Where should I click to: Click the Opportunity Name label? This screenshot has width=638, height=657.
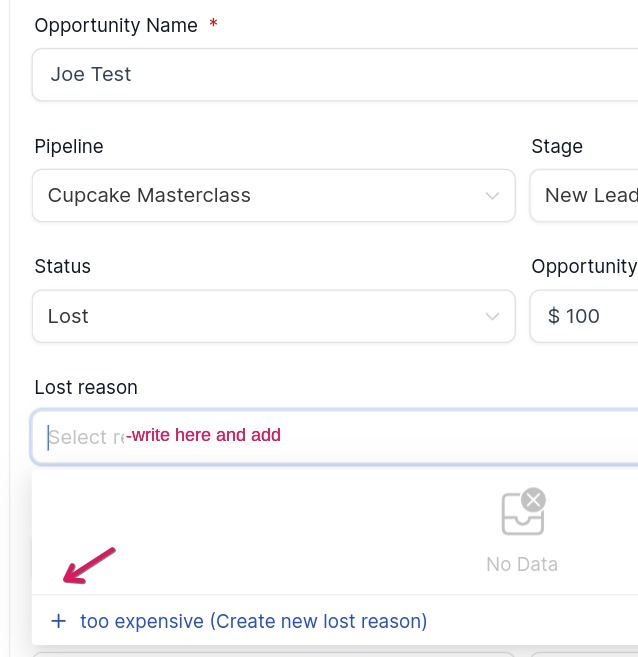tap(116, 26)
